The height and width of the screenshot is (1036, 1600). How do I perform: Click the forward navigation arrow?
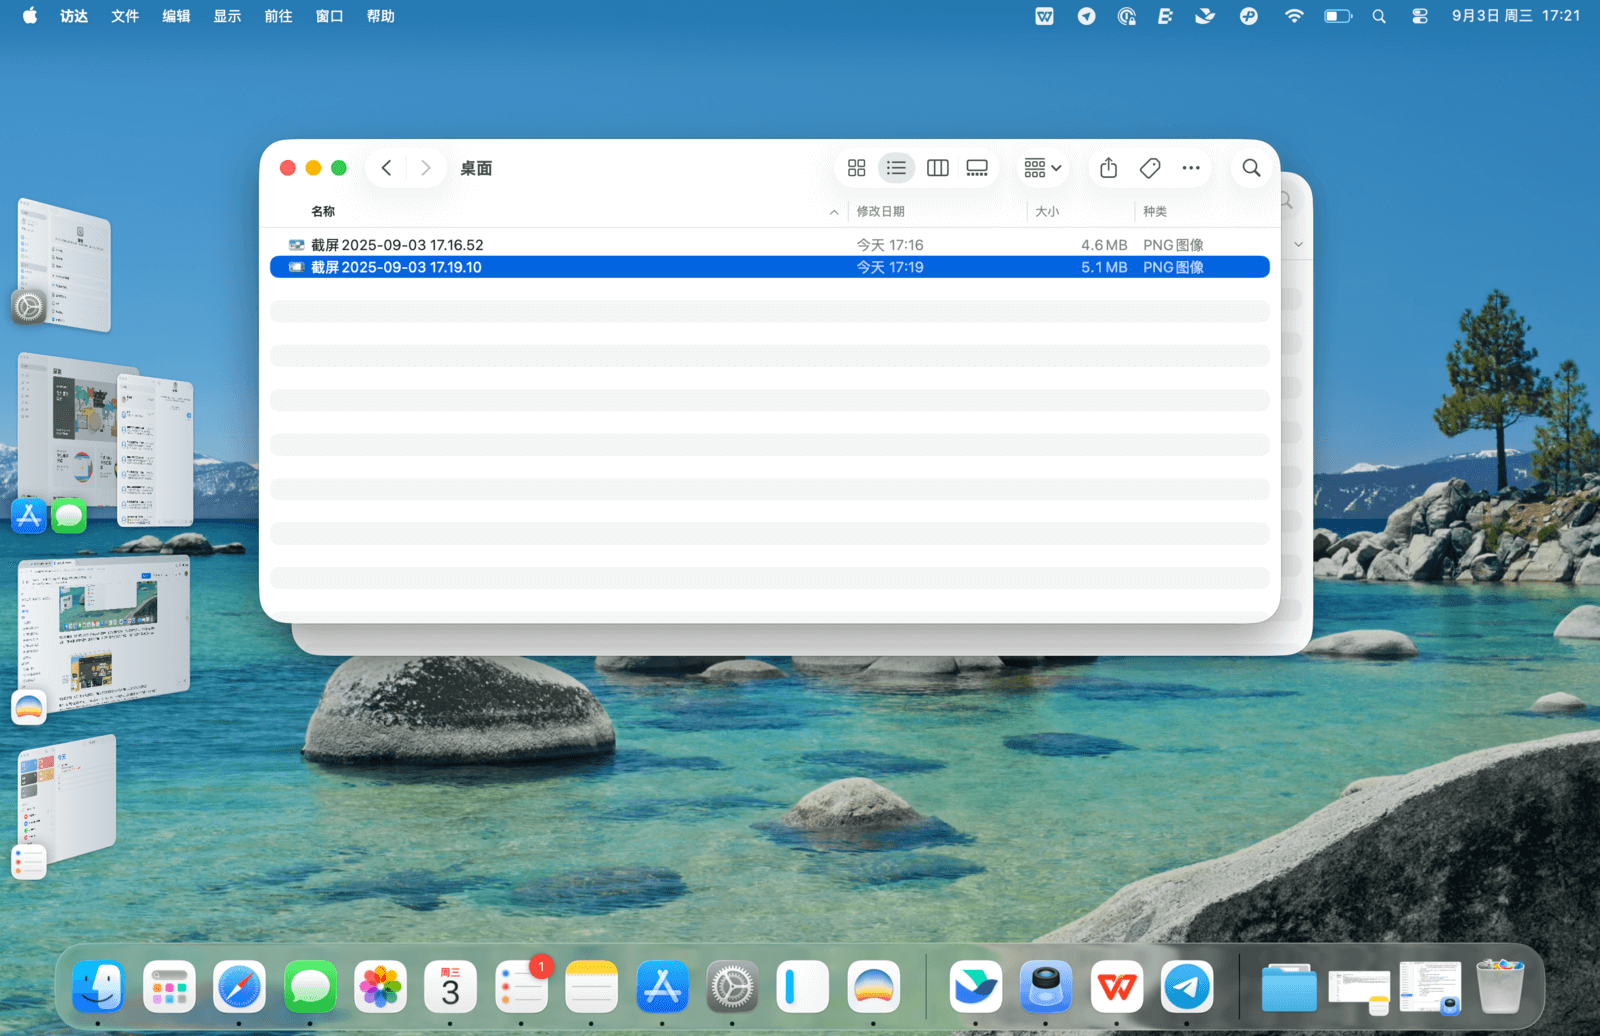426,168
